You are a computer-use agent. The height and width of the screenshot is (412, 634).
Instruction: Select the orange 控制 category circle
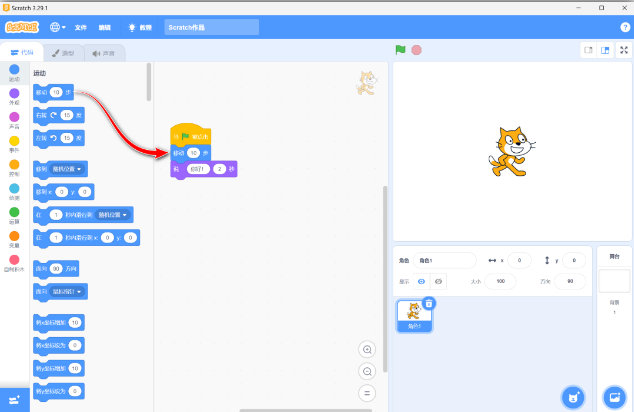click(14, 167)
